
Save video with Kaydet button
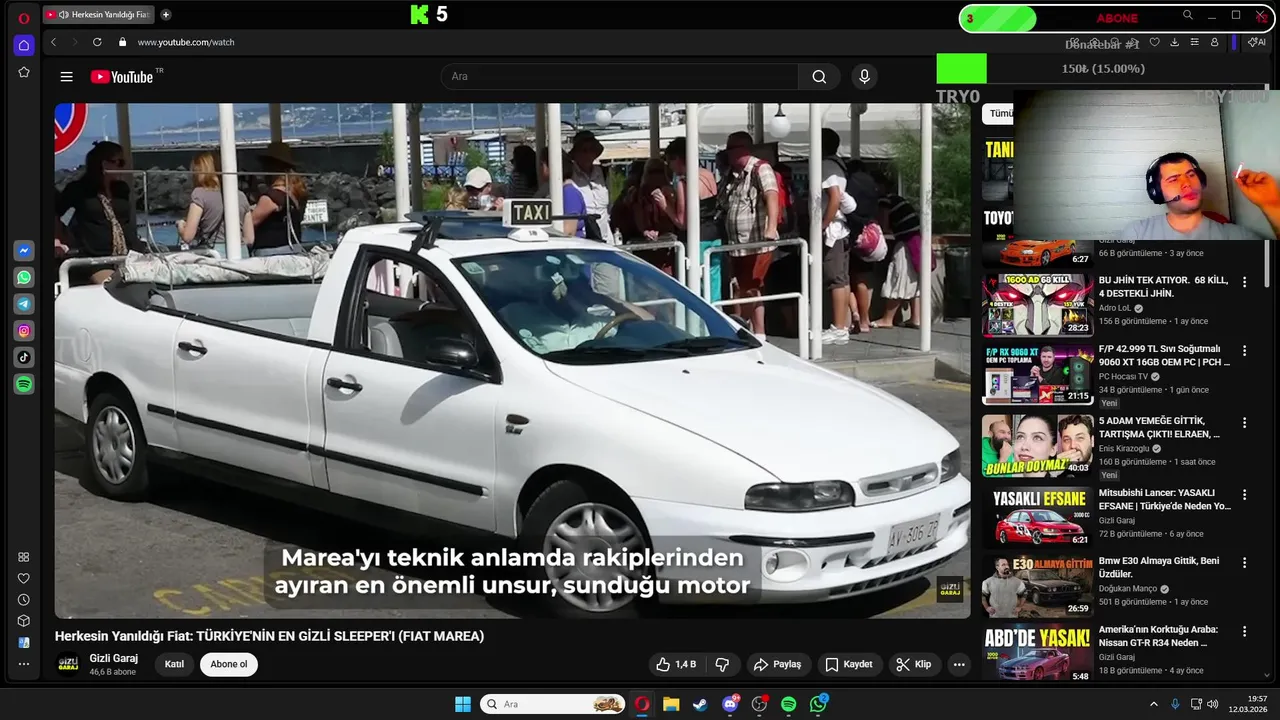(848, 664)
